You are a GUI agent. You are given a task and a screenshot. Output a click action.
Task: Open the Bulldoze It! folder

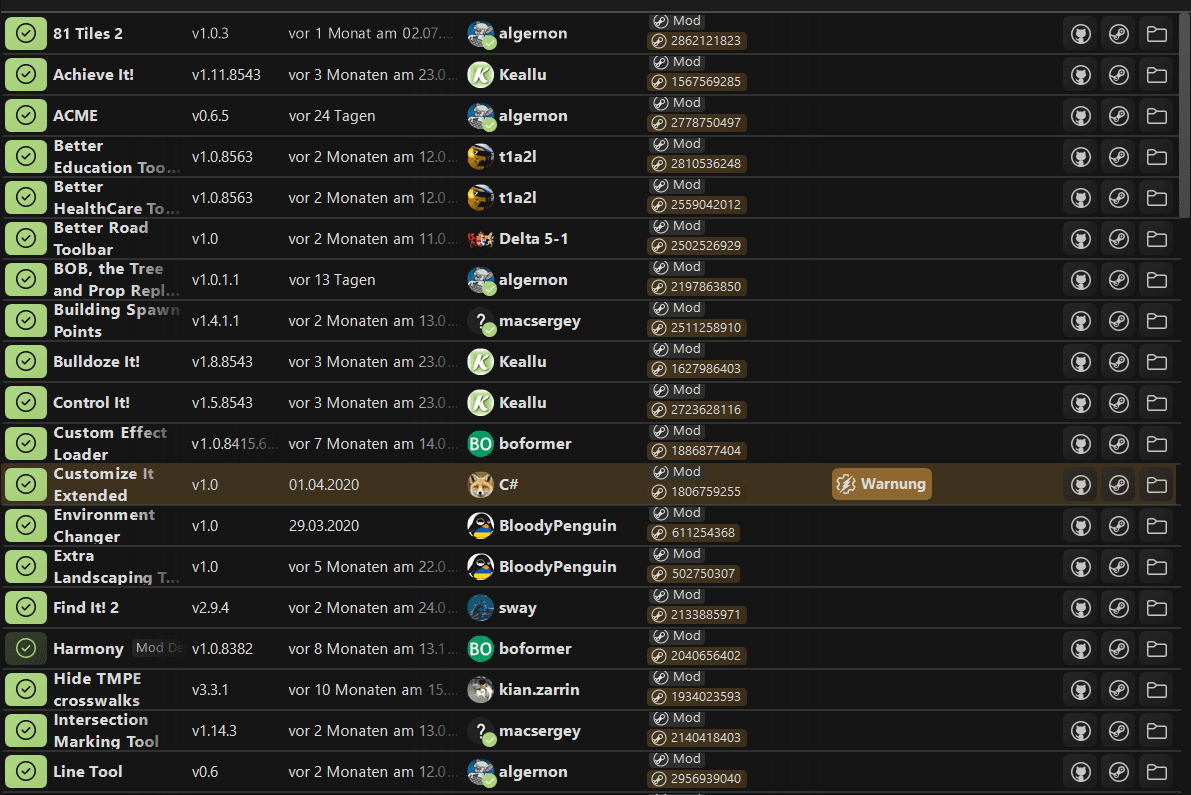[x=1157, y=361]
